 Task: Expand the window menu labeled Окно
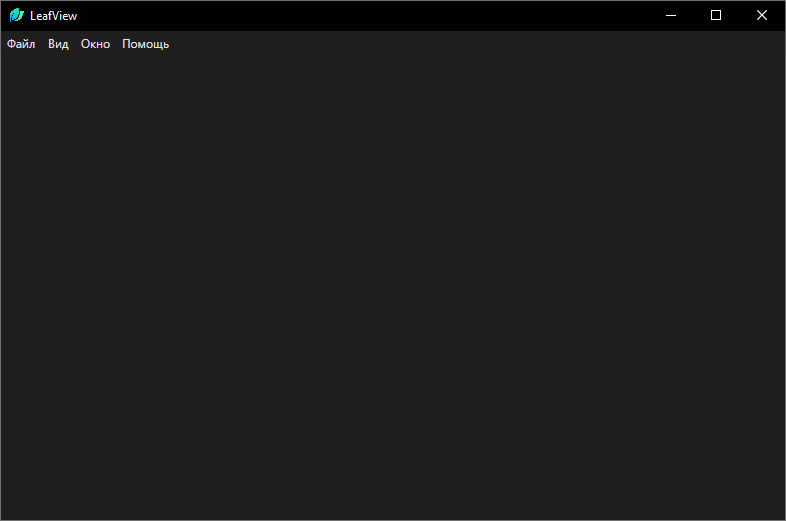point(95,44)
